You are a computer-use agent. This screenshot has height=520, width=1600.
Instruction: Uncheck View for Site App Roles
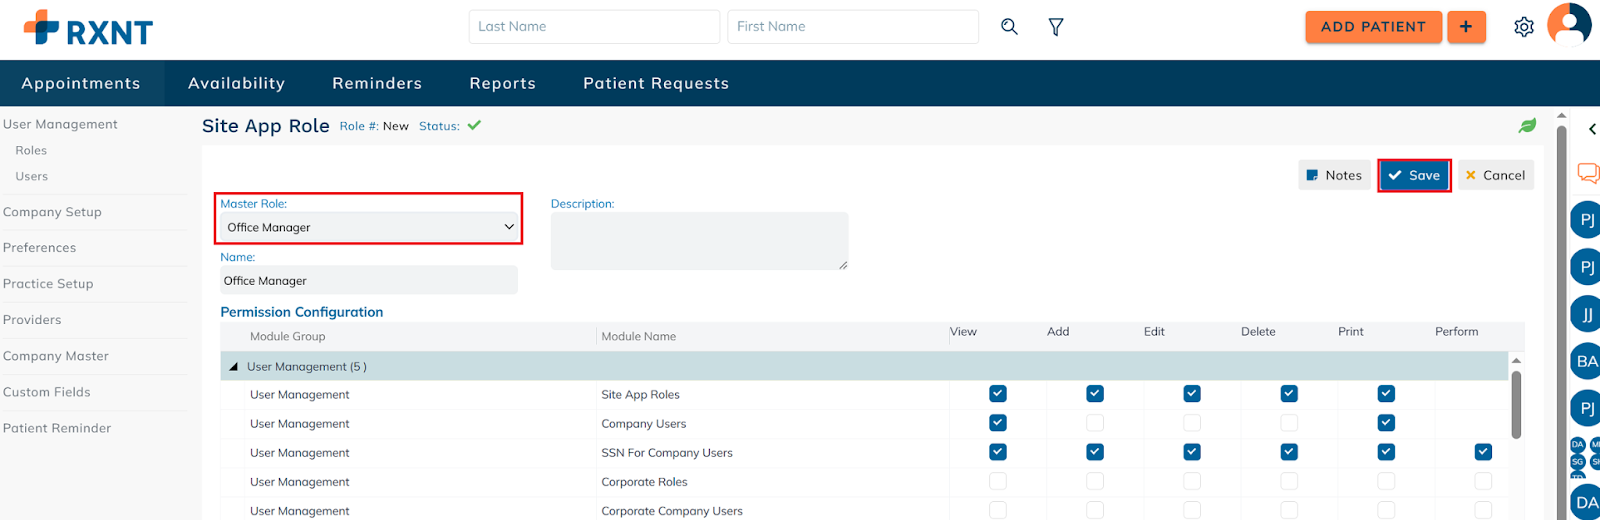click(x=998, y=394)
